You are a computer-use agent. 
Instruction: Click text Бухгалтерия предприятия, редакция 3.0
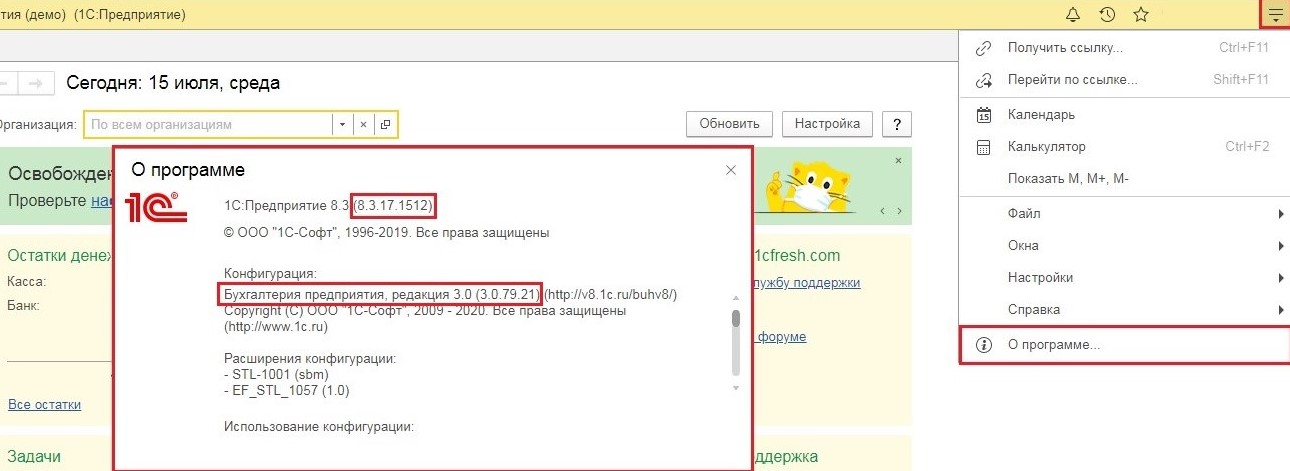coord(350,295)
